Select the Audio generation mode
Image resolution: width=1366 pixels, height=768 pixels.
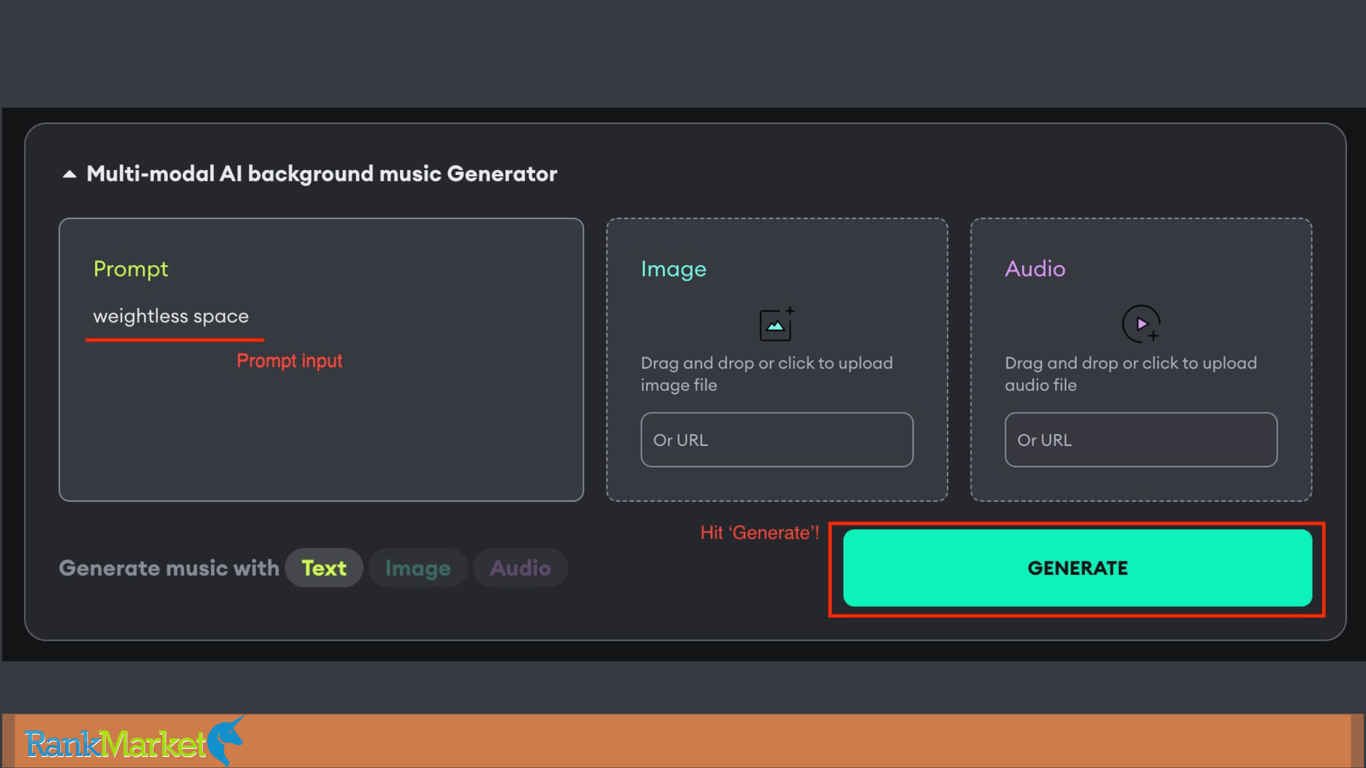pyautogui.click(x=520, y=568)
